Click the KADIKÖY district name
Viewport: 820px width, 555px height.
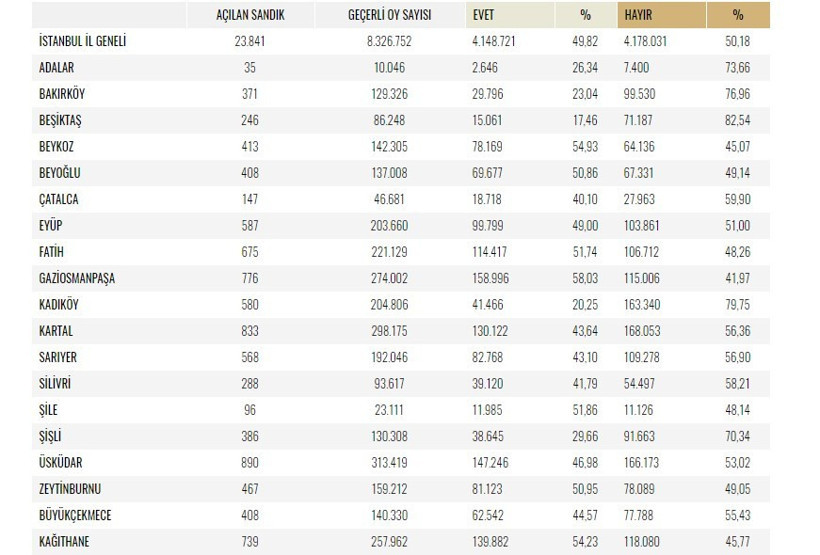[59, 304]
